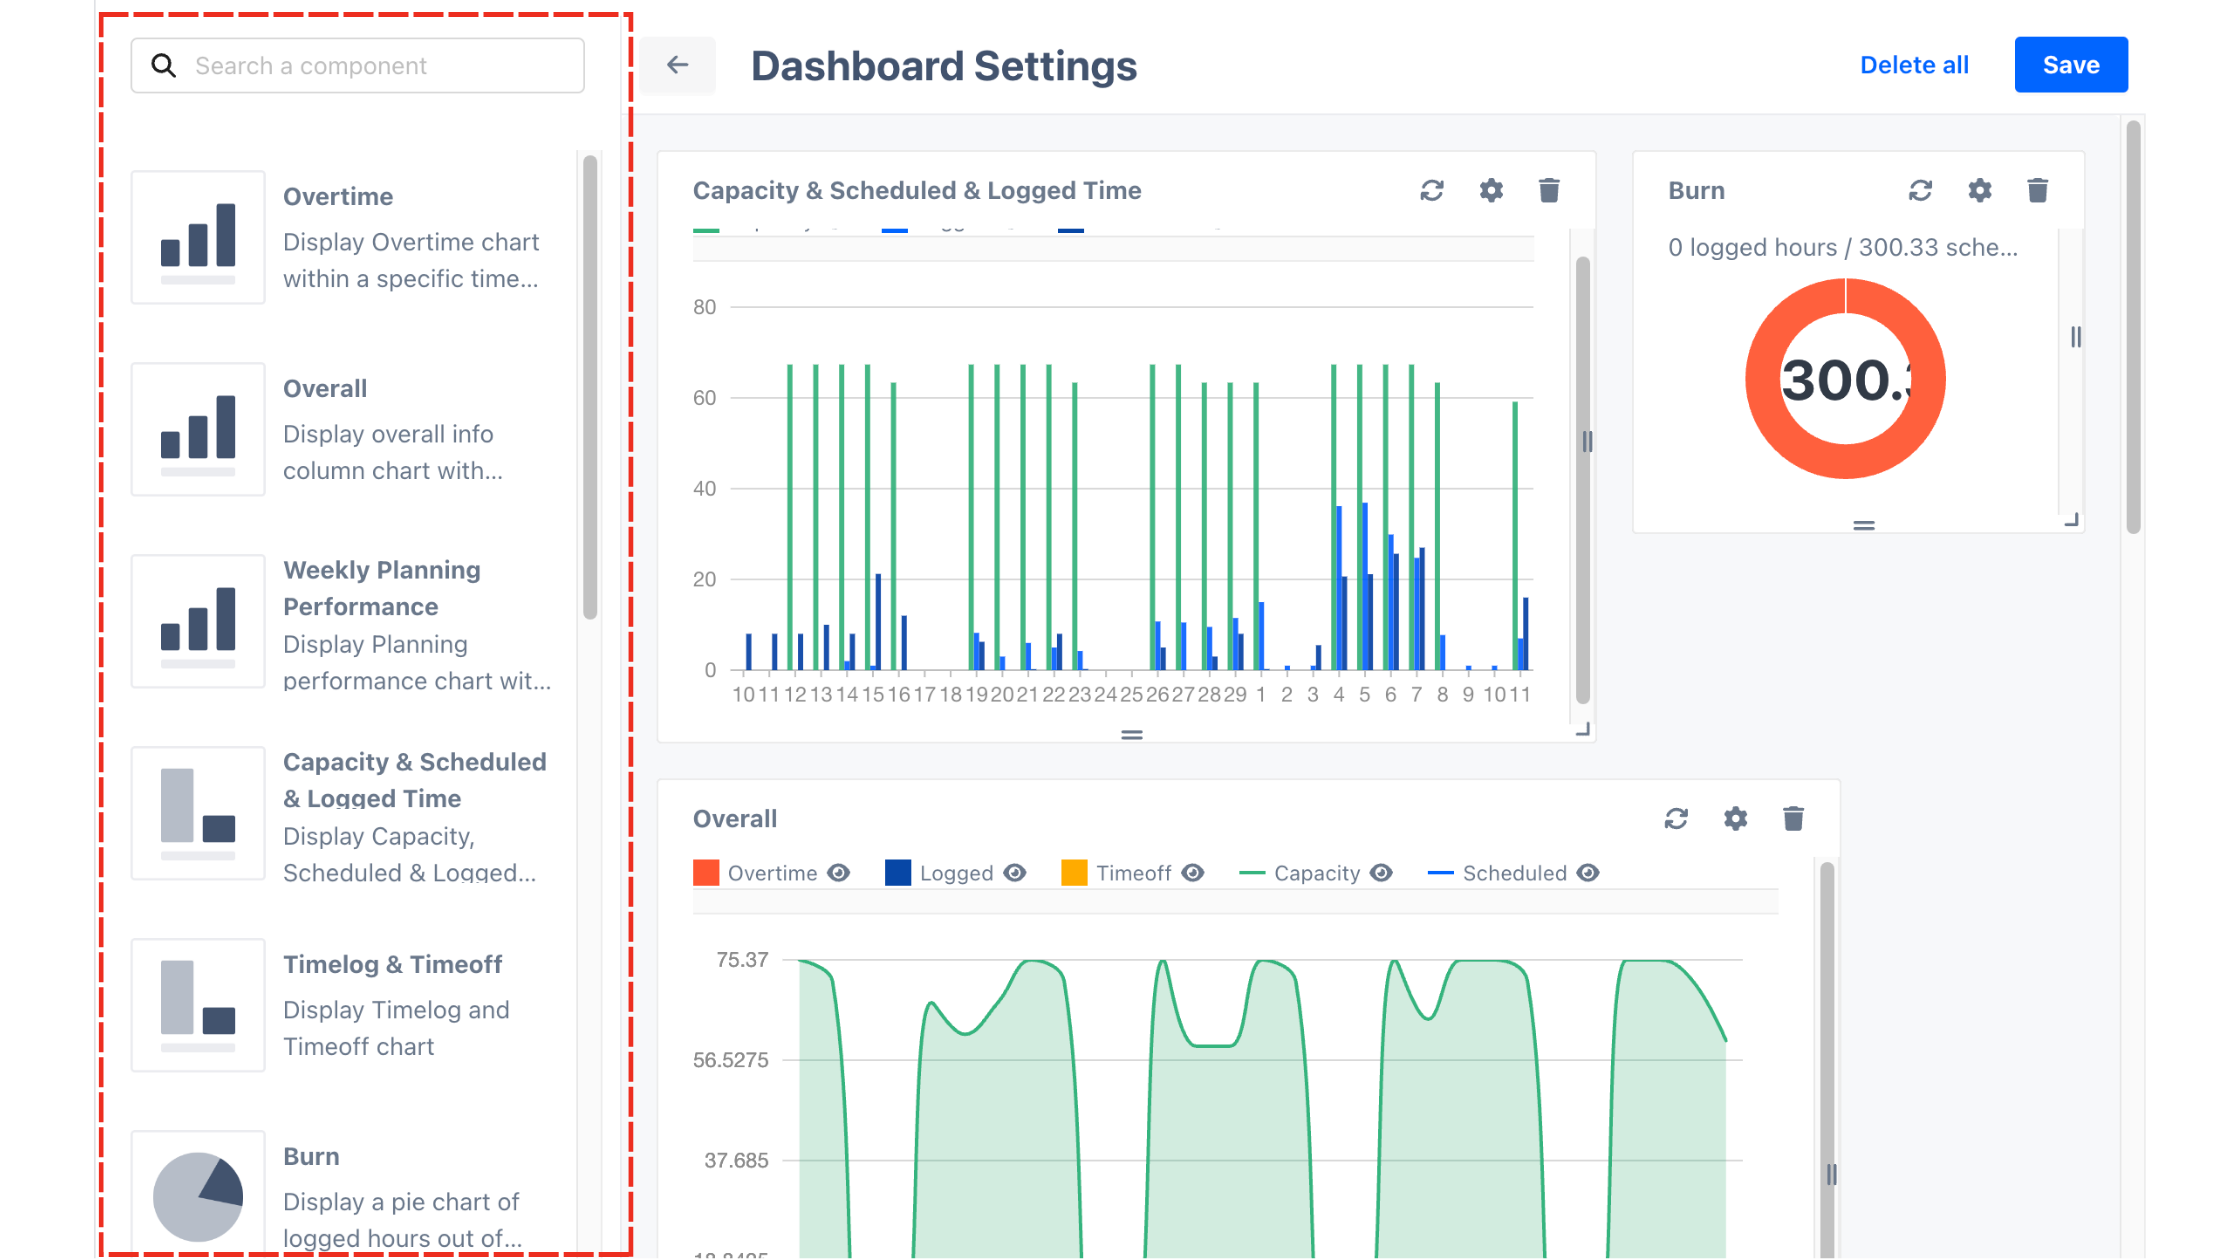Open settings gear of Capacity & Scheduled widget
The height and width of the screenshot is (1260, 2240).
click(1491, 190)
